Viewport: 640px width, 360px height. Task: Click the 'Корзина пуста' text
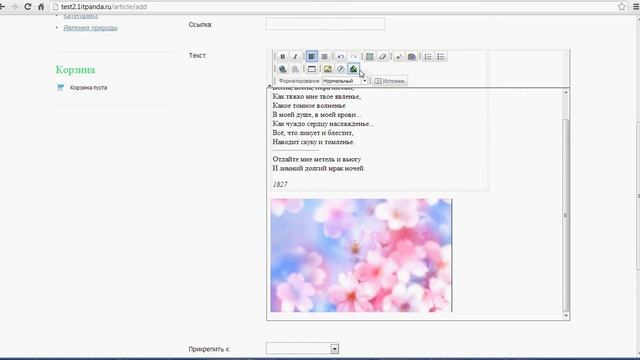[89, 87]
